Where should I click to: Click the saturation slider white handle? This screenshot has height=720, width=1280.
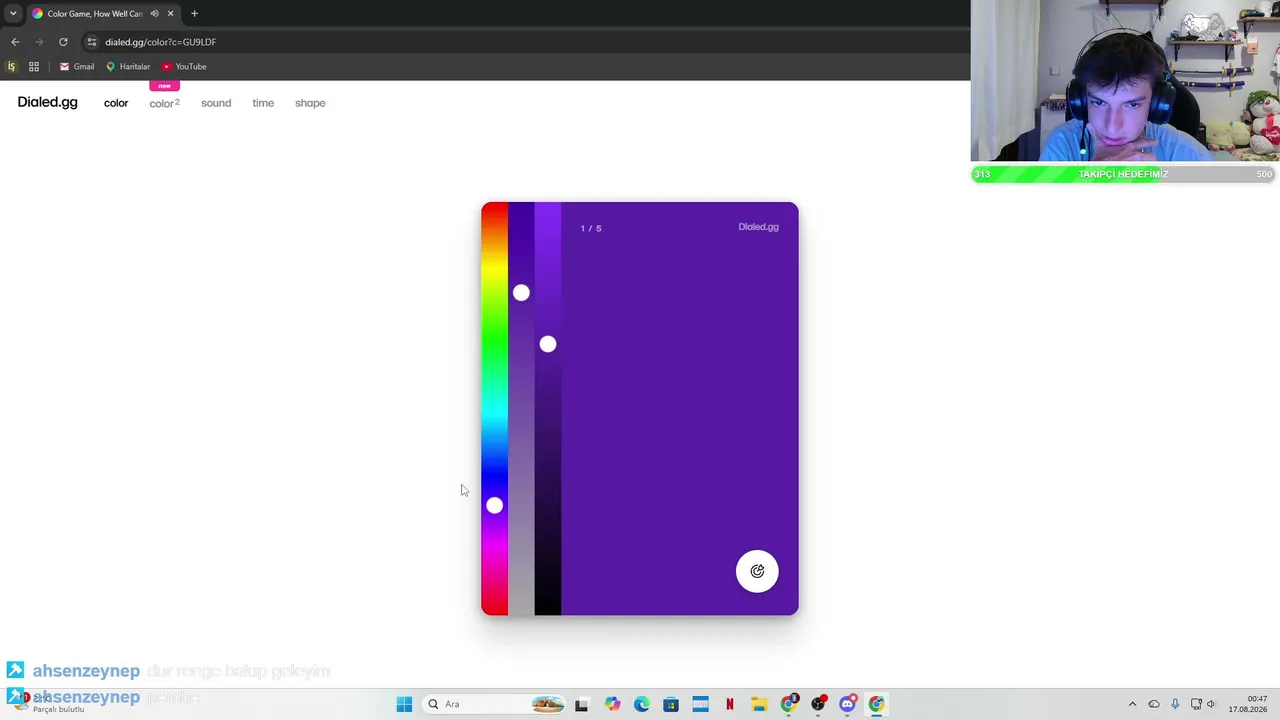point(521,292)
